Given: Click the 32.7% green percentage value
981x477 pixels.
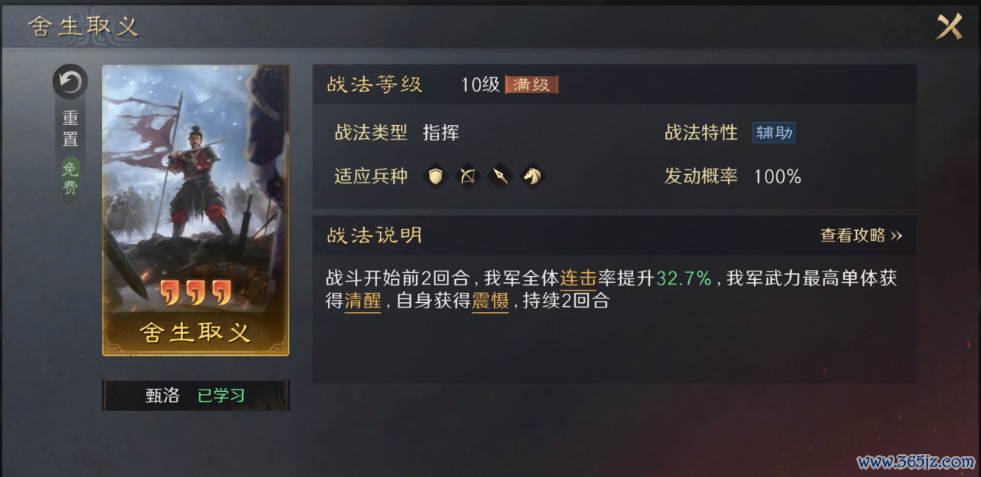Looking at the screenshot, I should 684,278.
